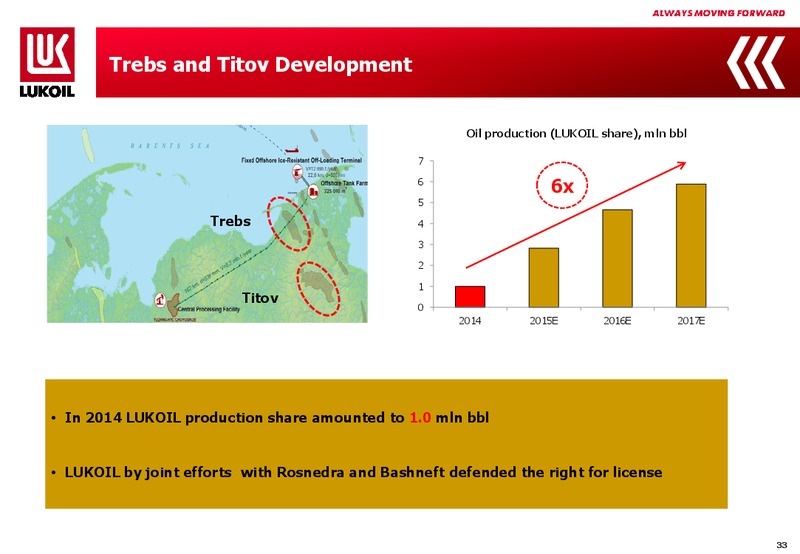Click the Always Moving Forward slogan
This screenshot has height=554, width=800.
click(718, 13)
